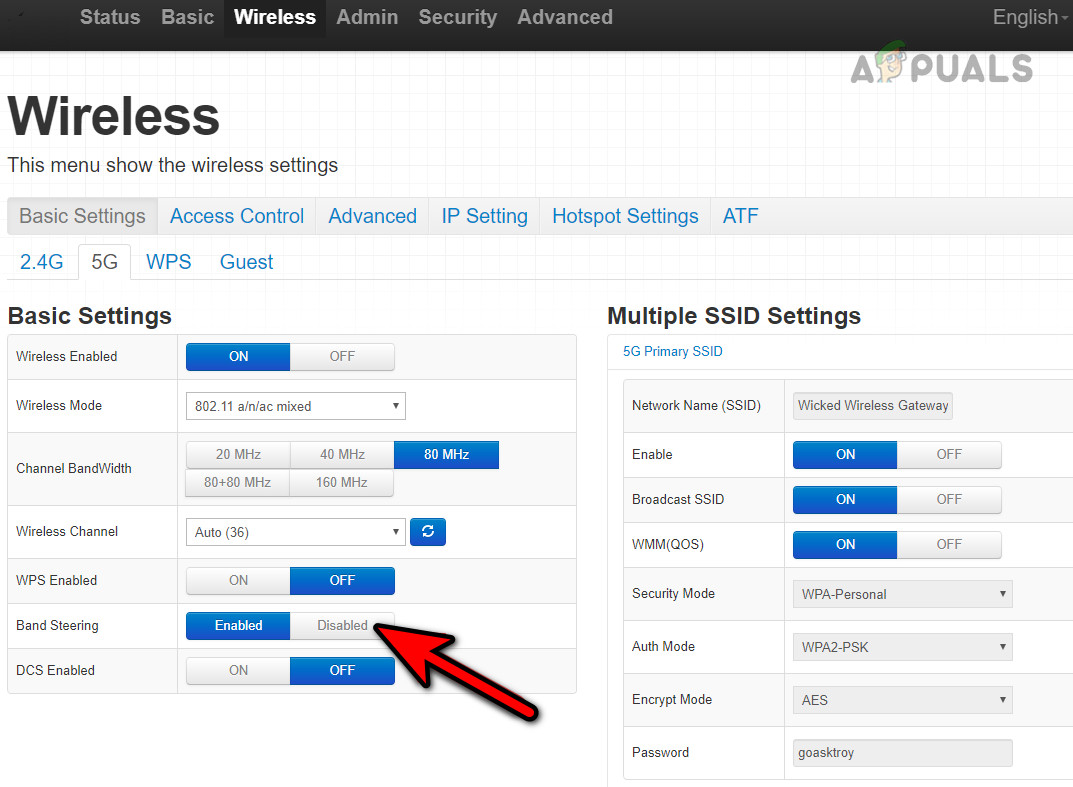Turn off Broadcast SSID
This screenshot has width=1073, height=787.
pos(948,499)
